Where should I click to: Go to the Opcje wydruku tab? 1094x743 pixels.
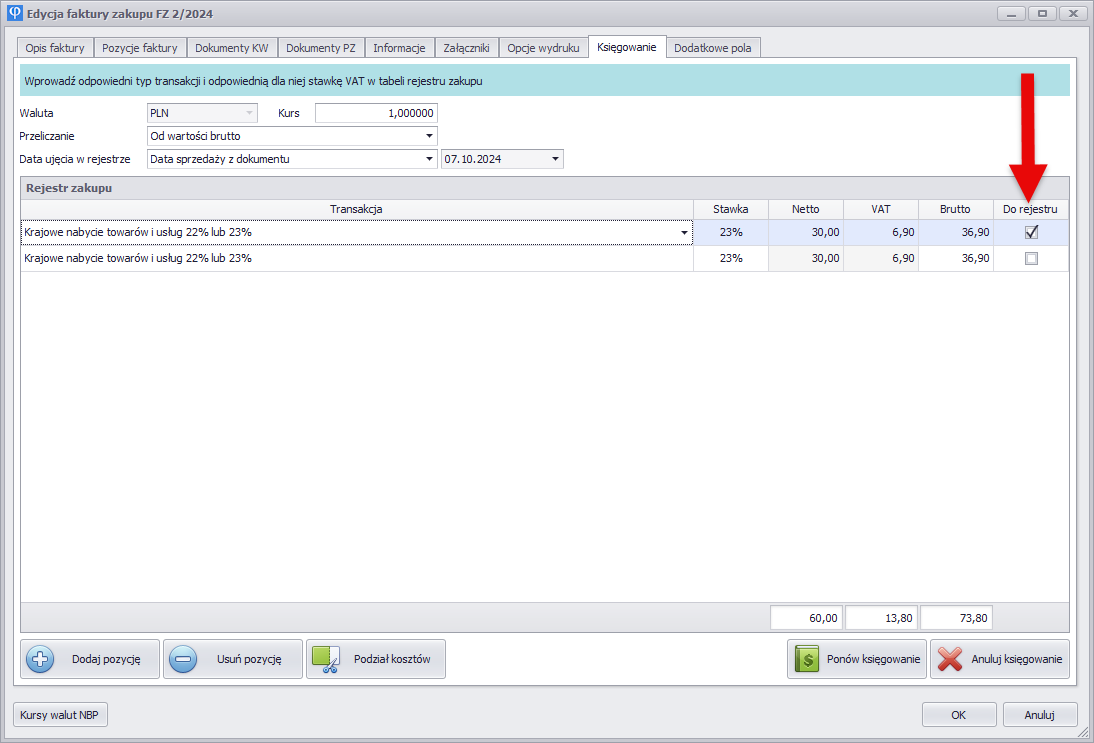(x=543, y=48)
